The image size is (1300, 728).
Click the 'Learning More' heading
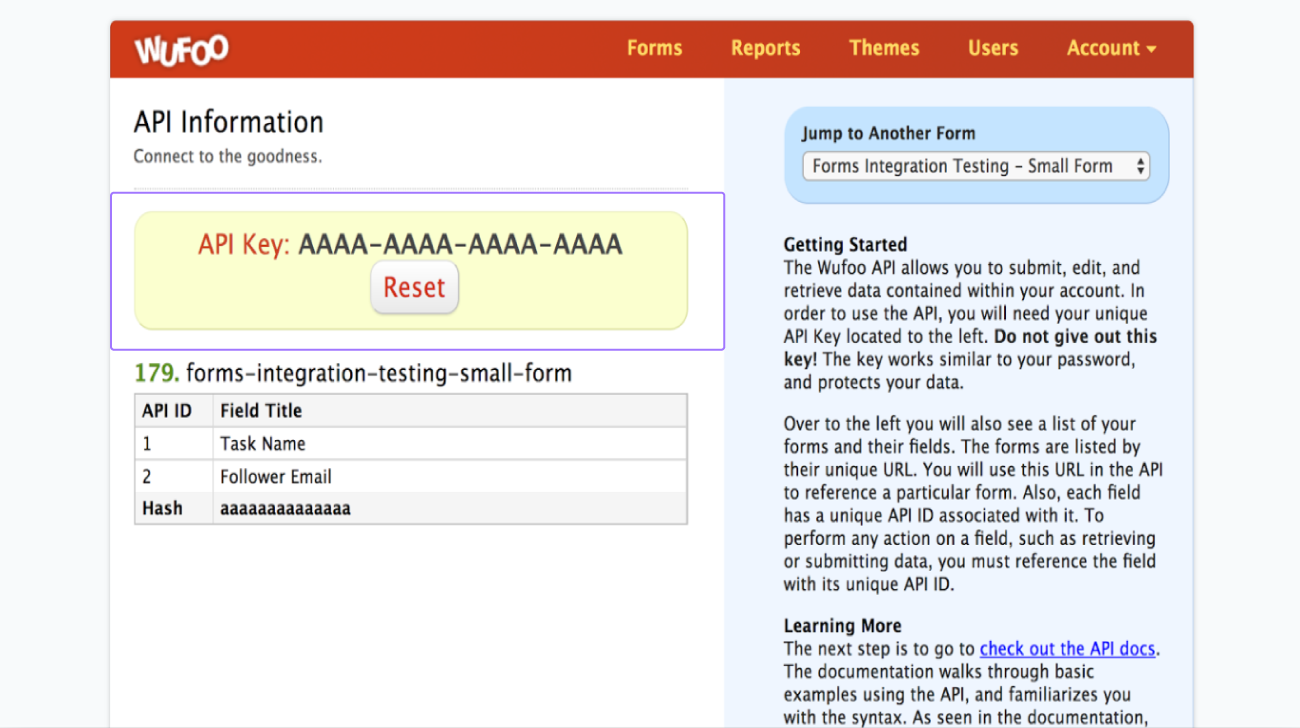(842, 626)
